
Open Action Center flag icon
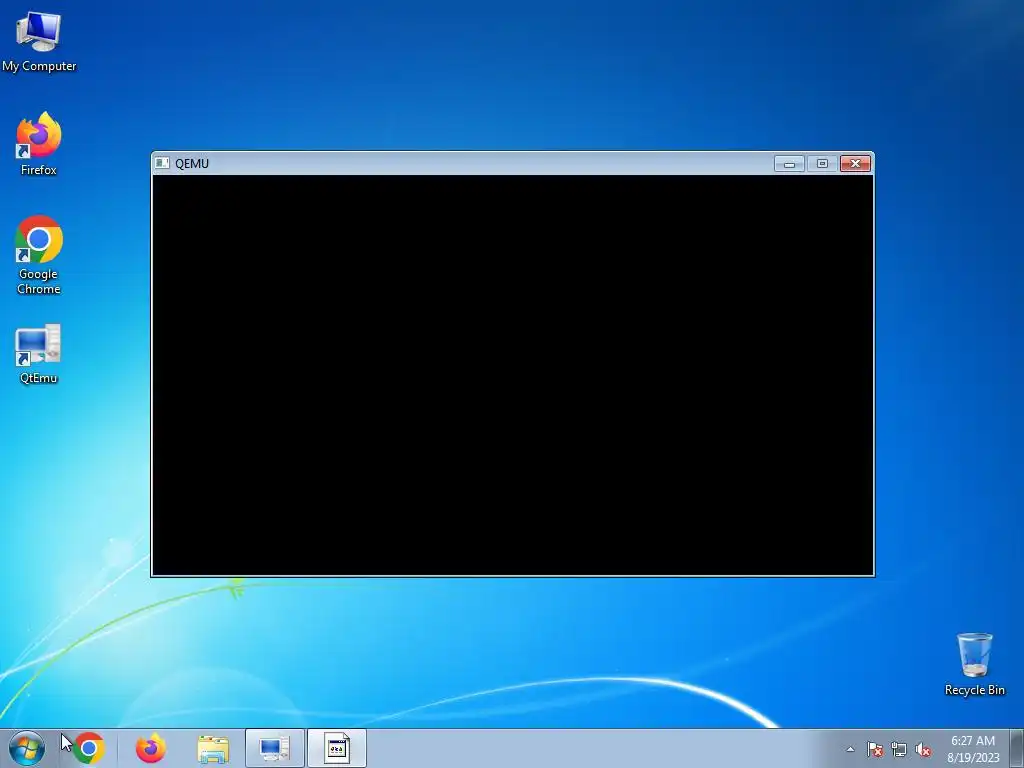pos(875,749)
